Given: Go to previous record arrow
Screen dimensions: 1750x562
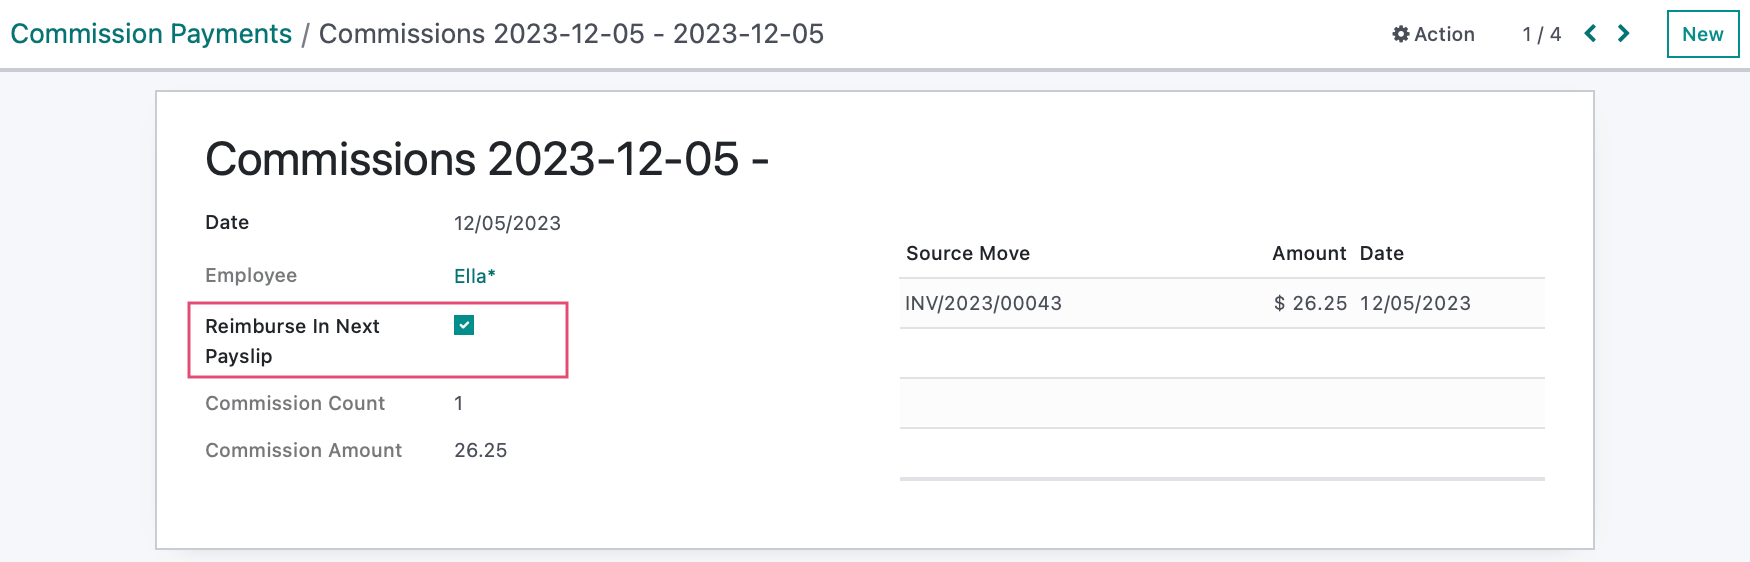Looking at the screenshot, I should click(1590, 34).
